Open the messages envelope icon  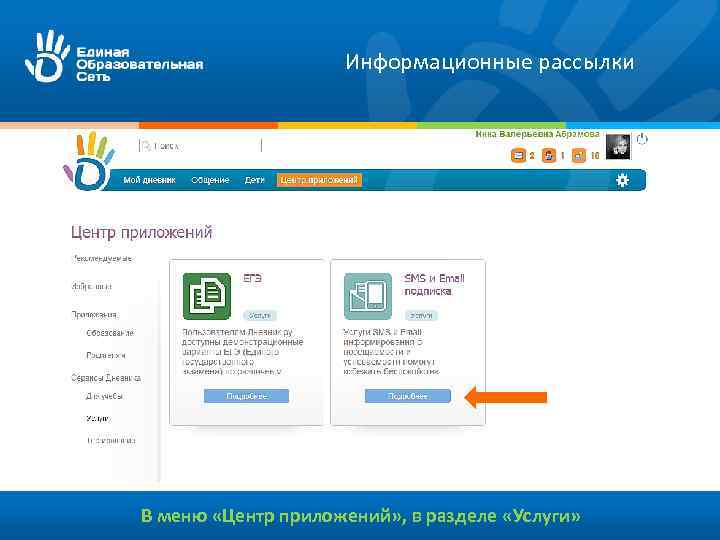click(x=518, y=156)
